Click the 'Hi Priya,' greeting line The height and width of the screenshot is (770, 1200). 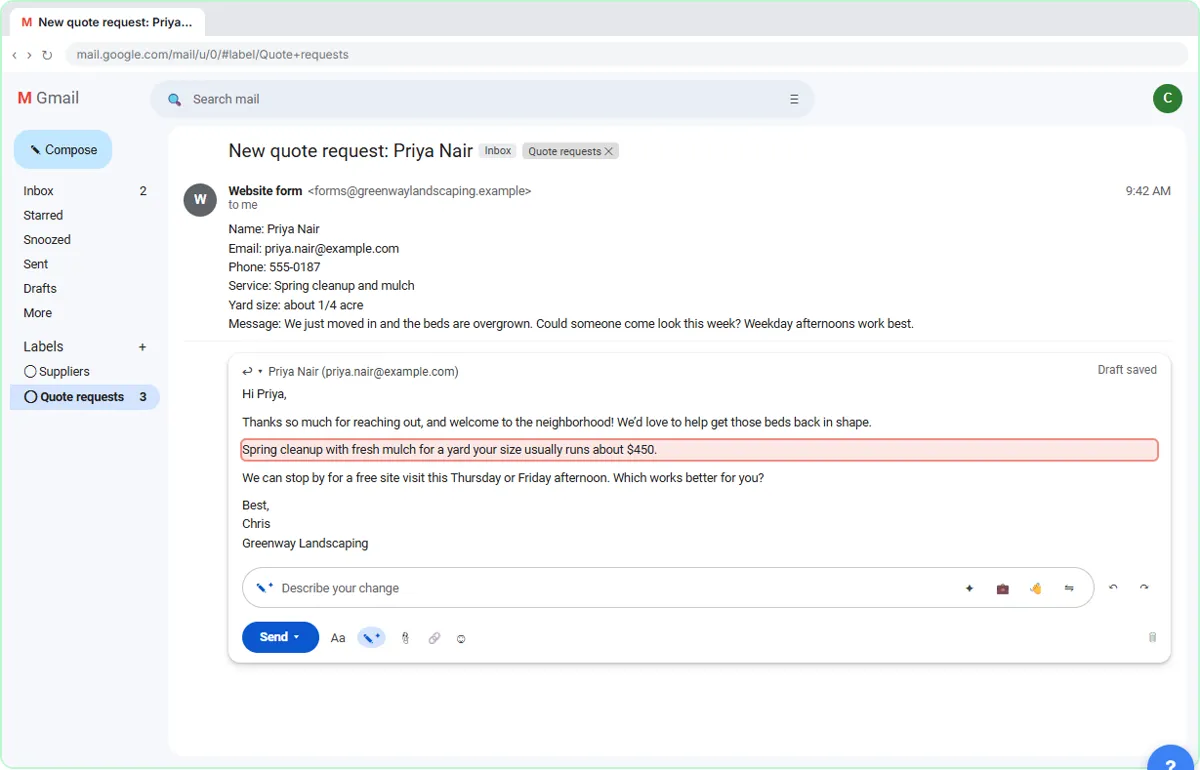264,395
